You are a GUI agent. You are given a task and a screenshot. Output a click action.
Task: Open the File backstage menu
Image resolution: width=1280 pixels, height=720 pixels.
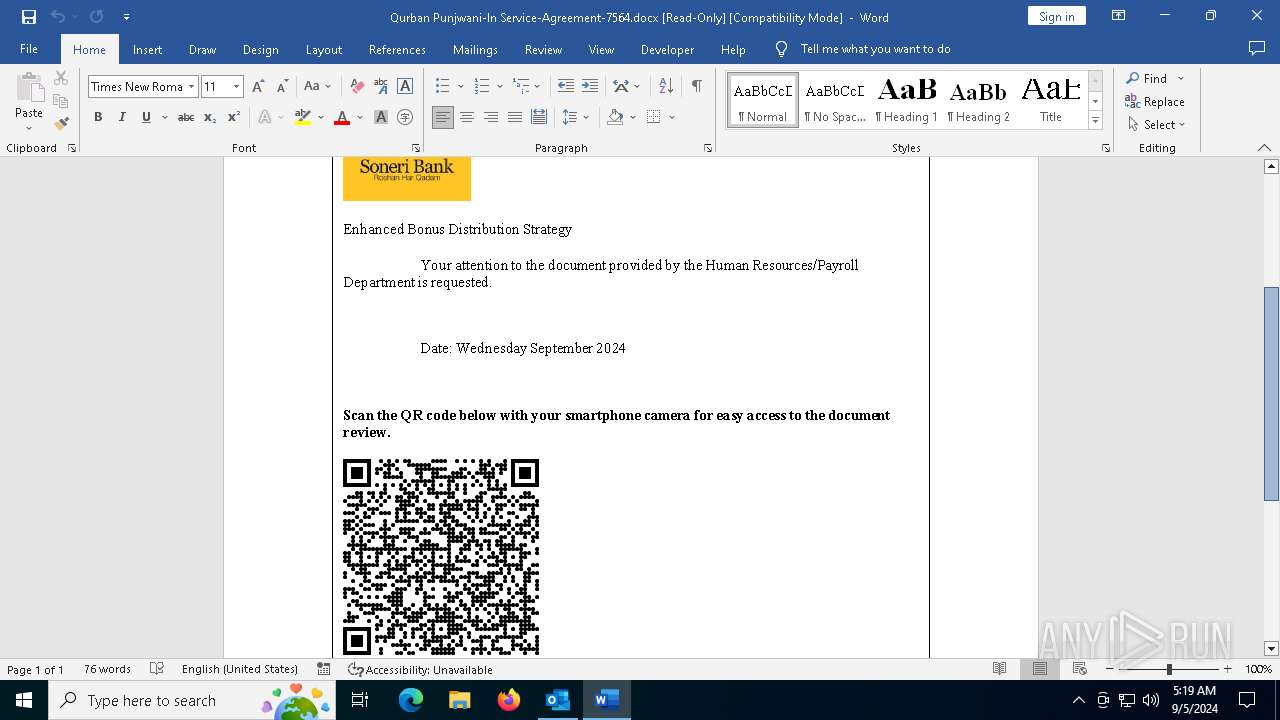click(29, 49)
